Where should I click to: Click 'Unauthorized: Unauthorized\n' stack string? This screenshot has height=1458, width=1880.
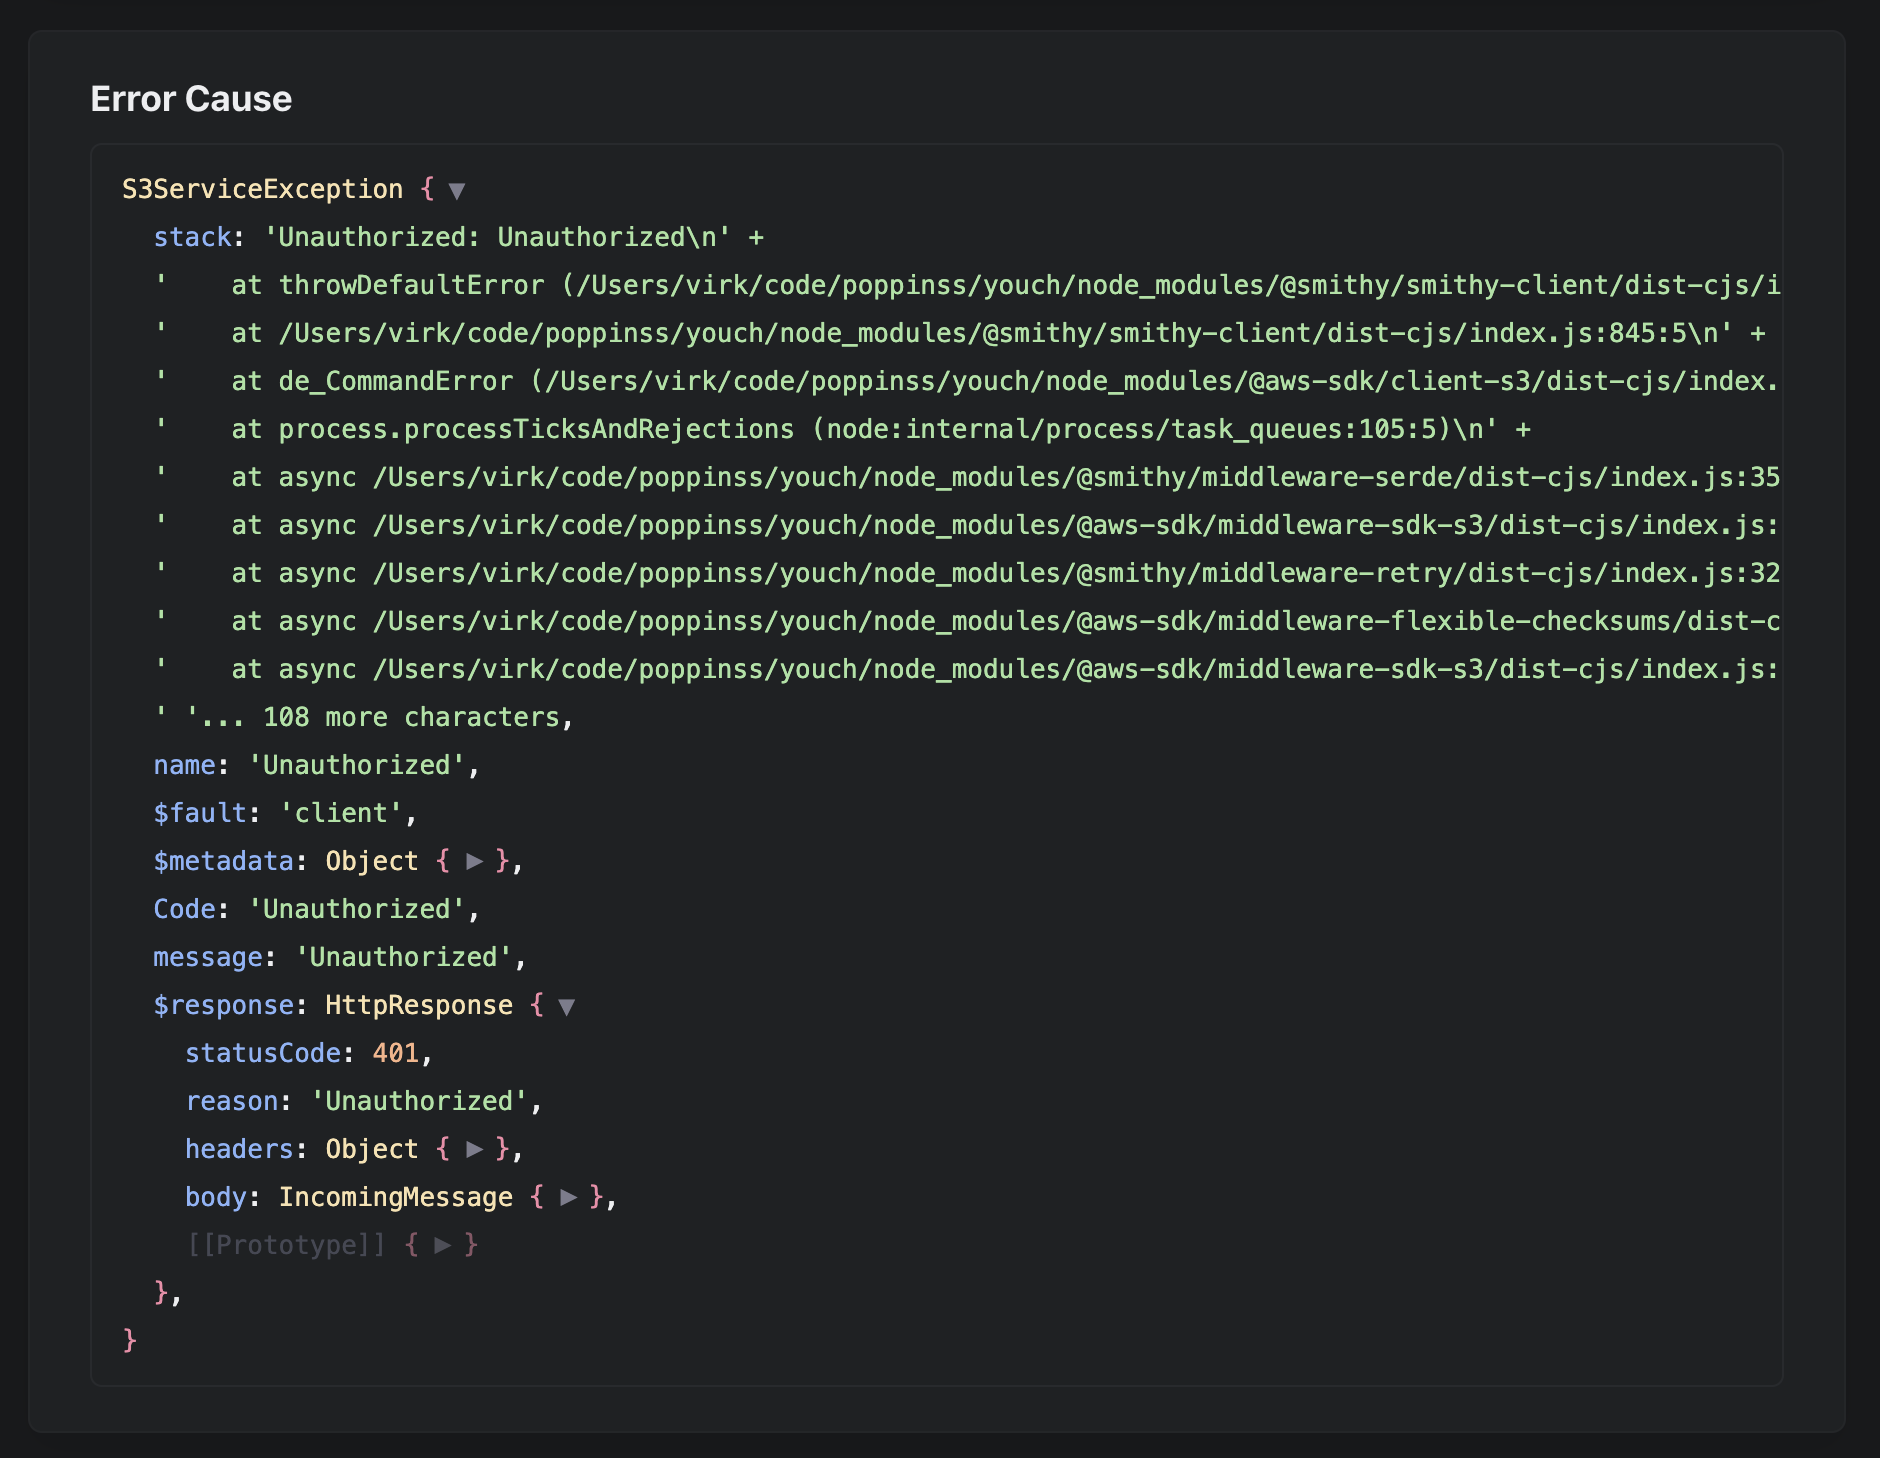click(x=497, y=237)
